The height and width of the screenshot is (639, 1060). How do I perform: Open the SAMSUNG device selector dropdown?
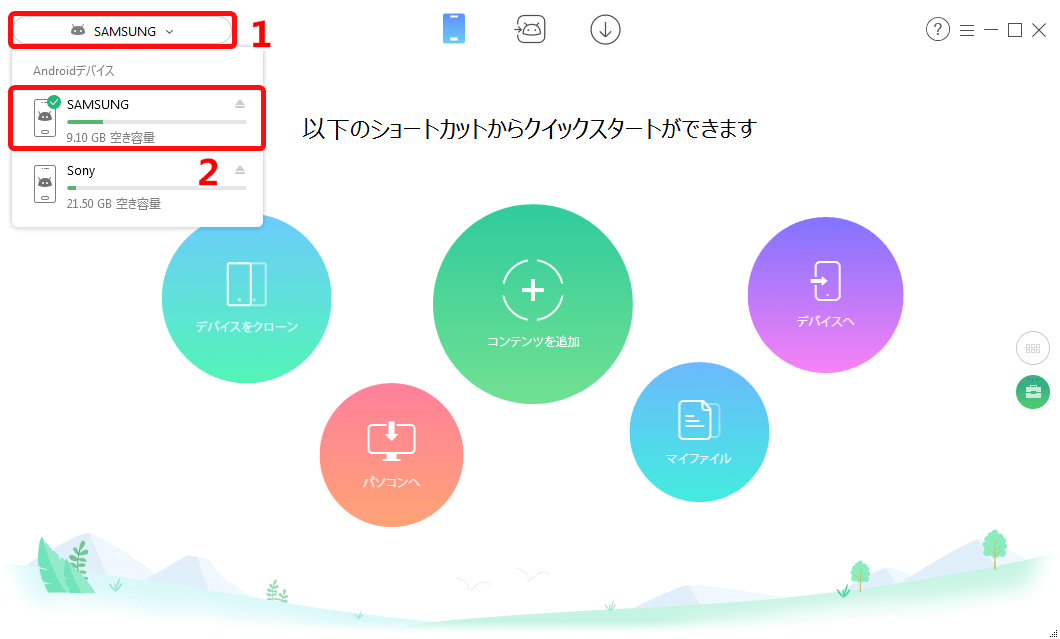click(122, 31)
